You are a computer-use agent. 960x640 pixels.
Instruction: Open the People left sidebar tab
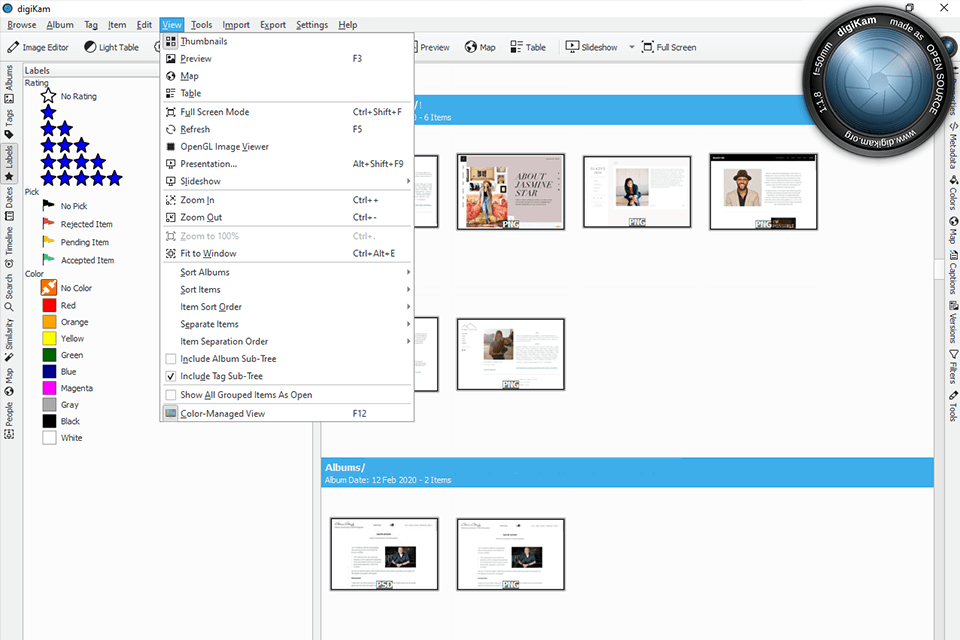(9, 420)
